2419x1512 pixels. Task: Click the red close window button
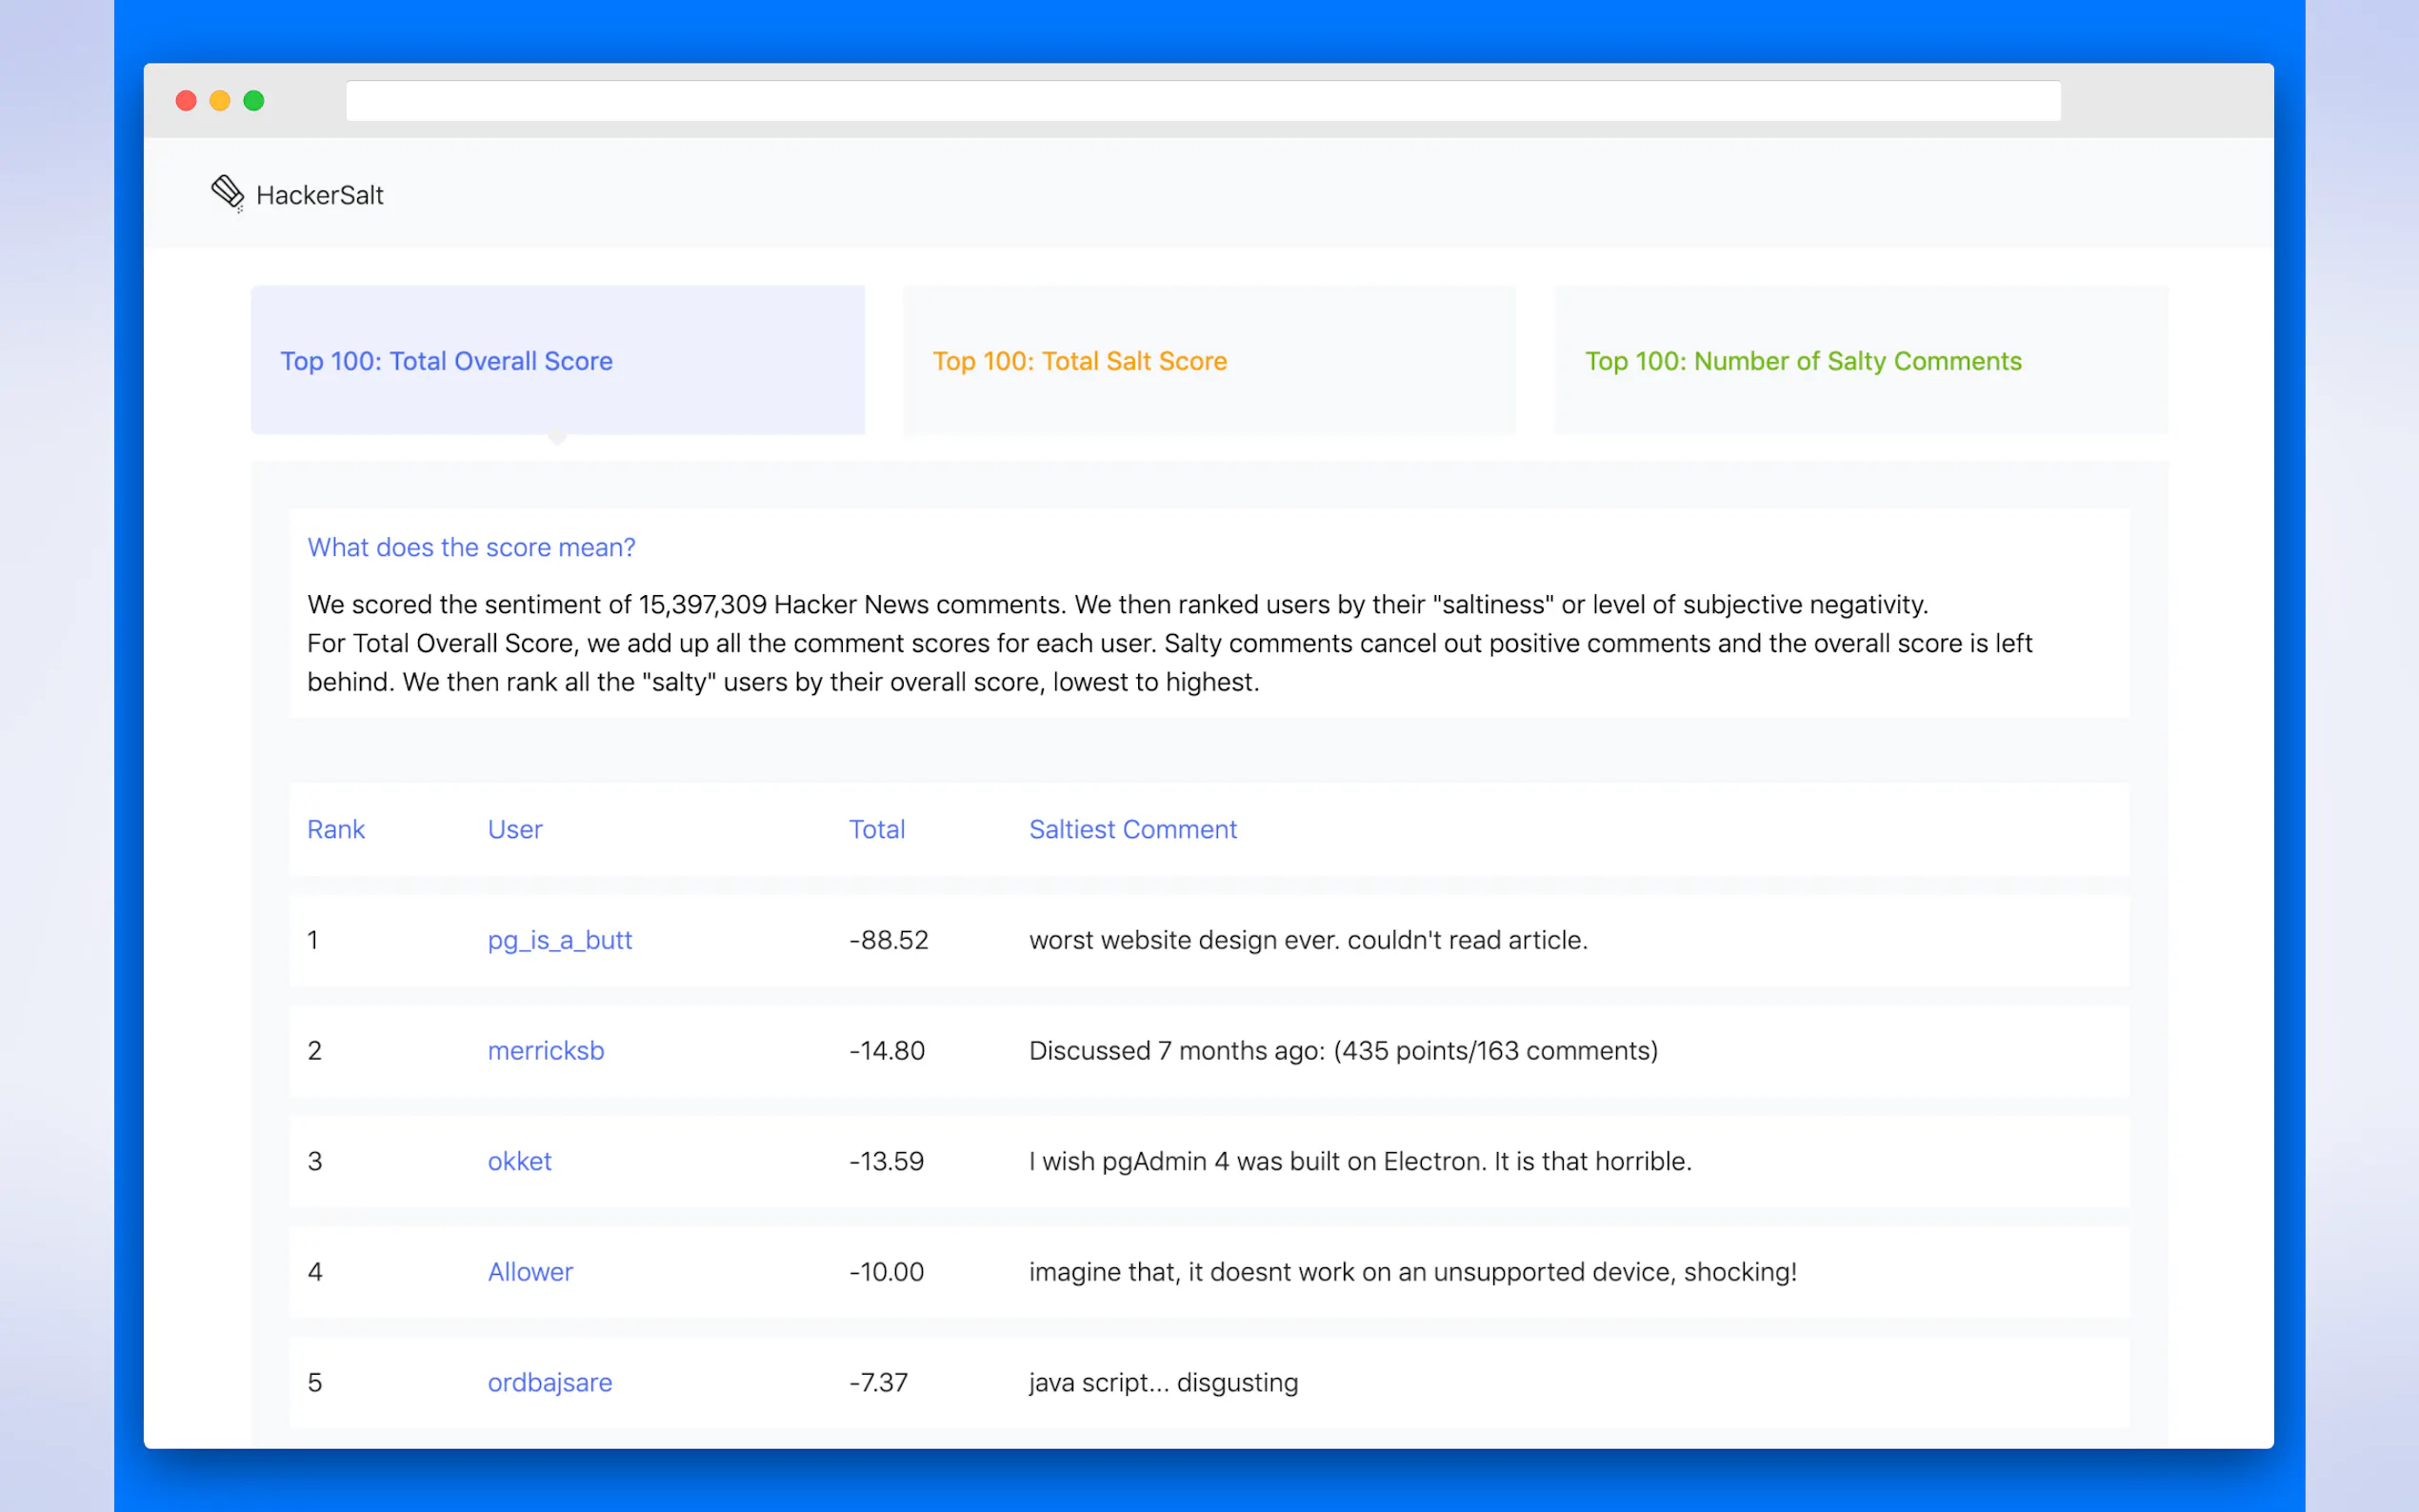[186, 101]
